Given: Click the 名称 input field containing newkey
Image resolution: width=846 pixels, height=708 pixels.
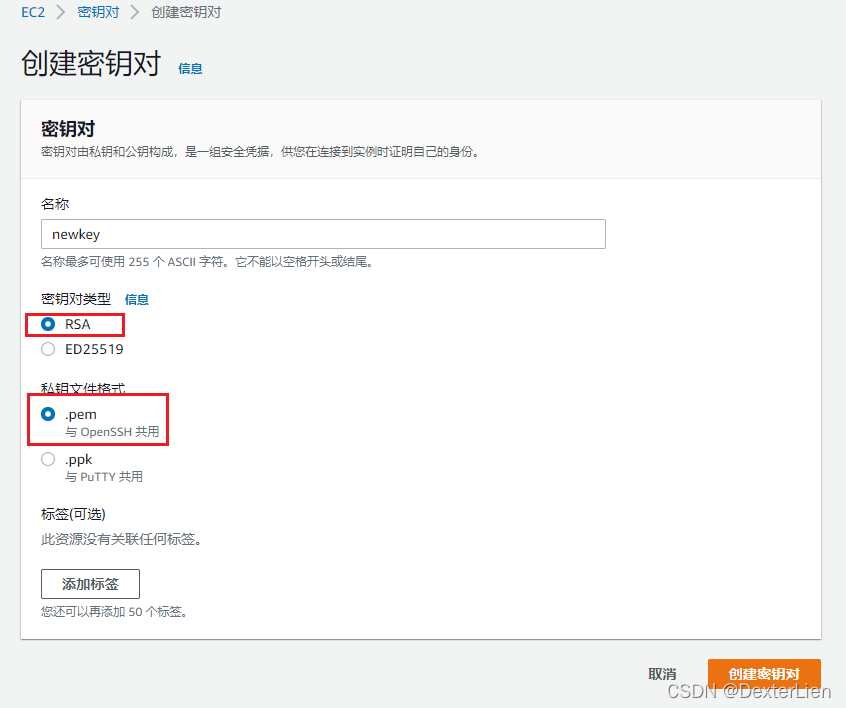Looking at the screenshot, I should pos(323,234).
